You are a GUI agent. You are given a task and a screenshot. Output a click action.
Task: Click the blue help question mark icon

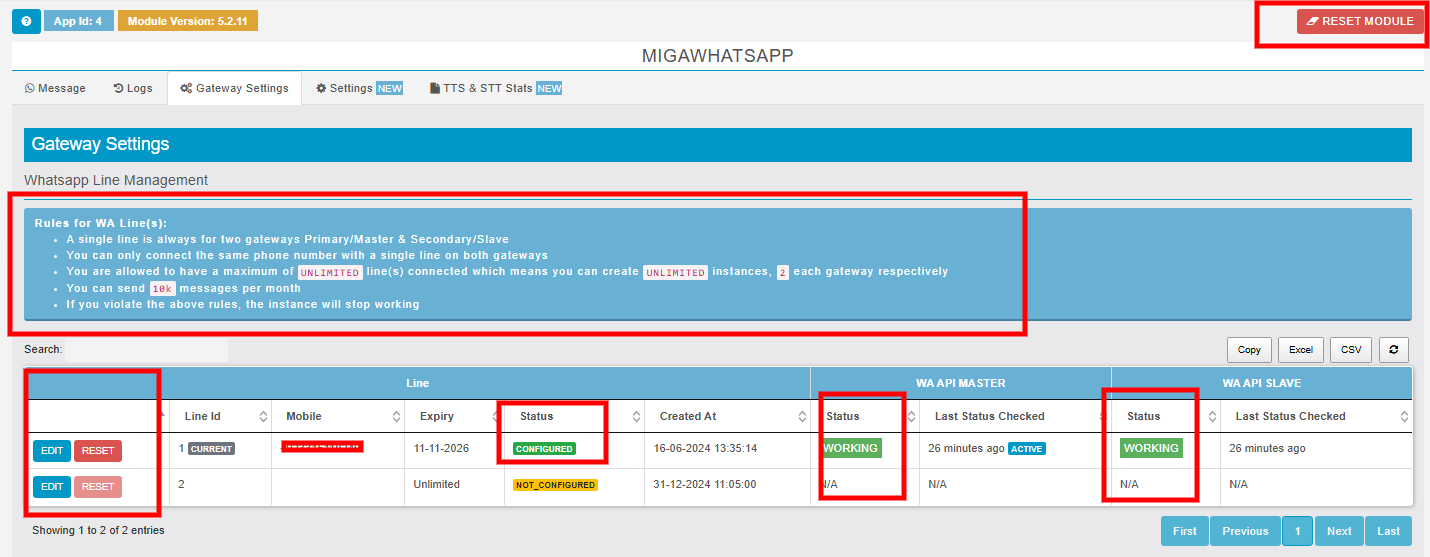click(x=26, y=21)
